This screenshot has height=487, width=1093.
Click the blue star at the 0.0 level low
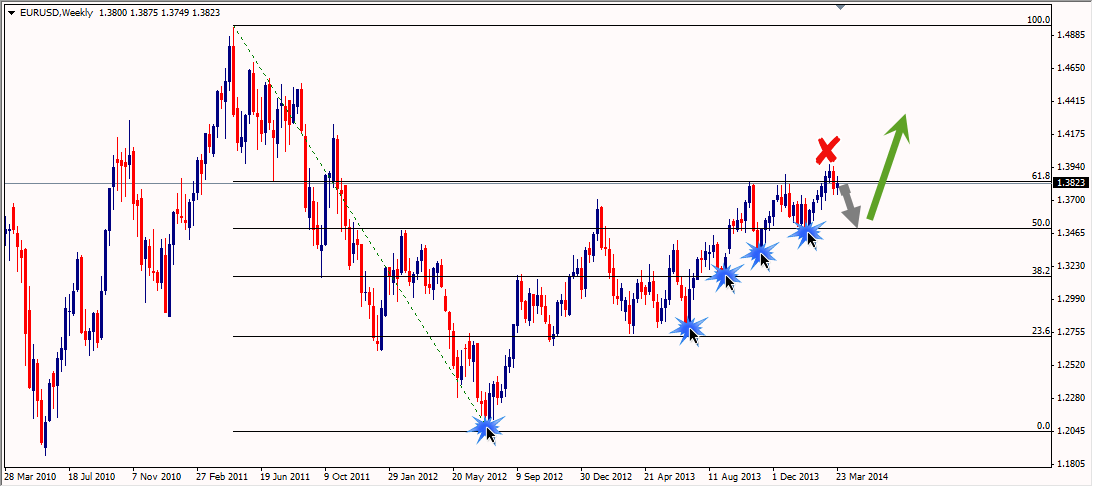coord(486,427)
